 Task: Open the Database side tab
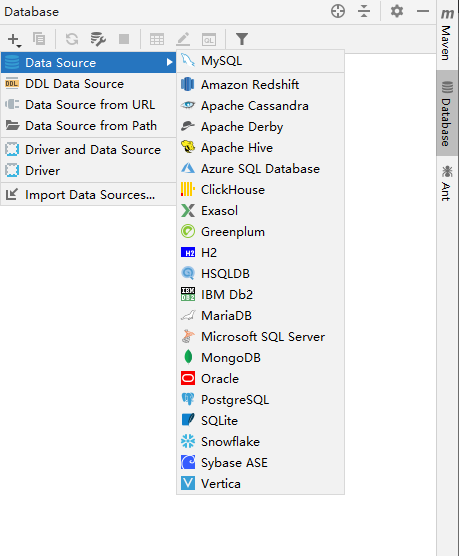coord(447,113)
